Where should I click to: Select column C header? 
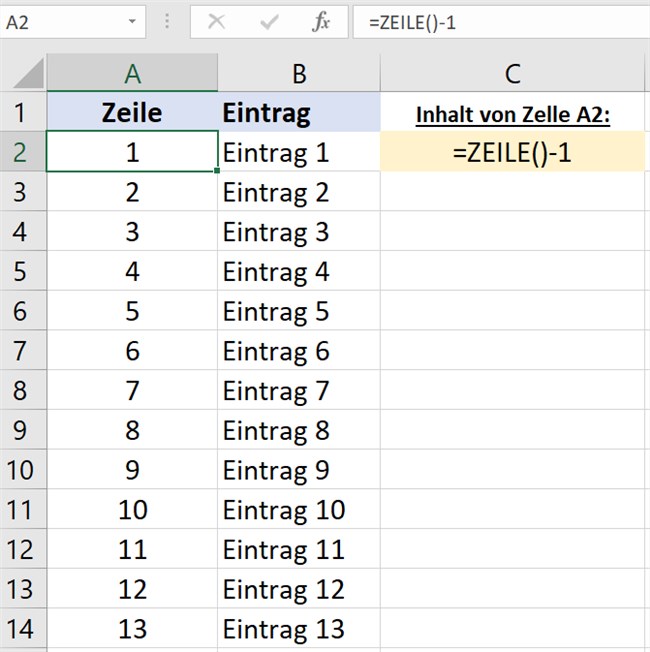(x=512, y=73)
